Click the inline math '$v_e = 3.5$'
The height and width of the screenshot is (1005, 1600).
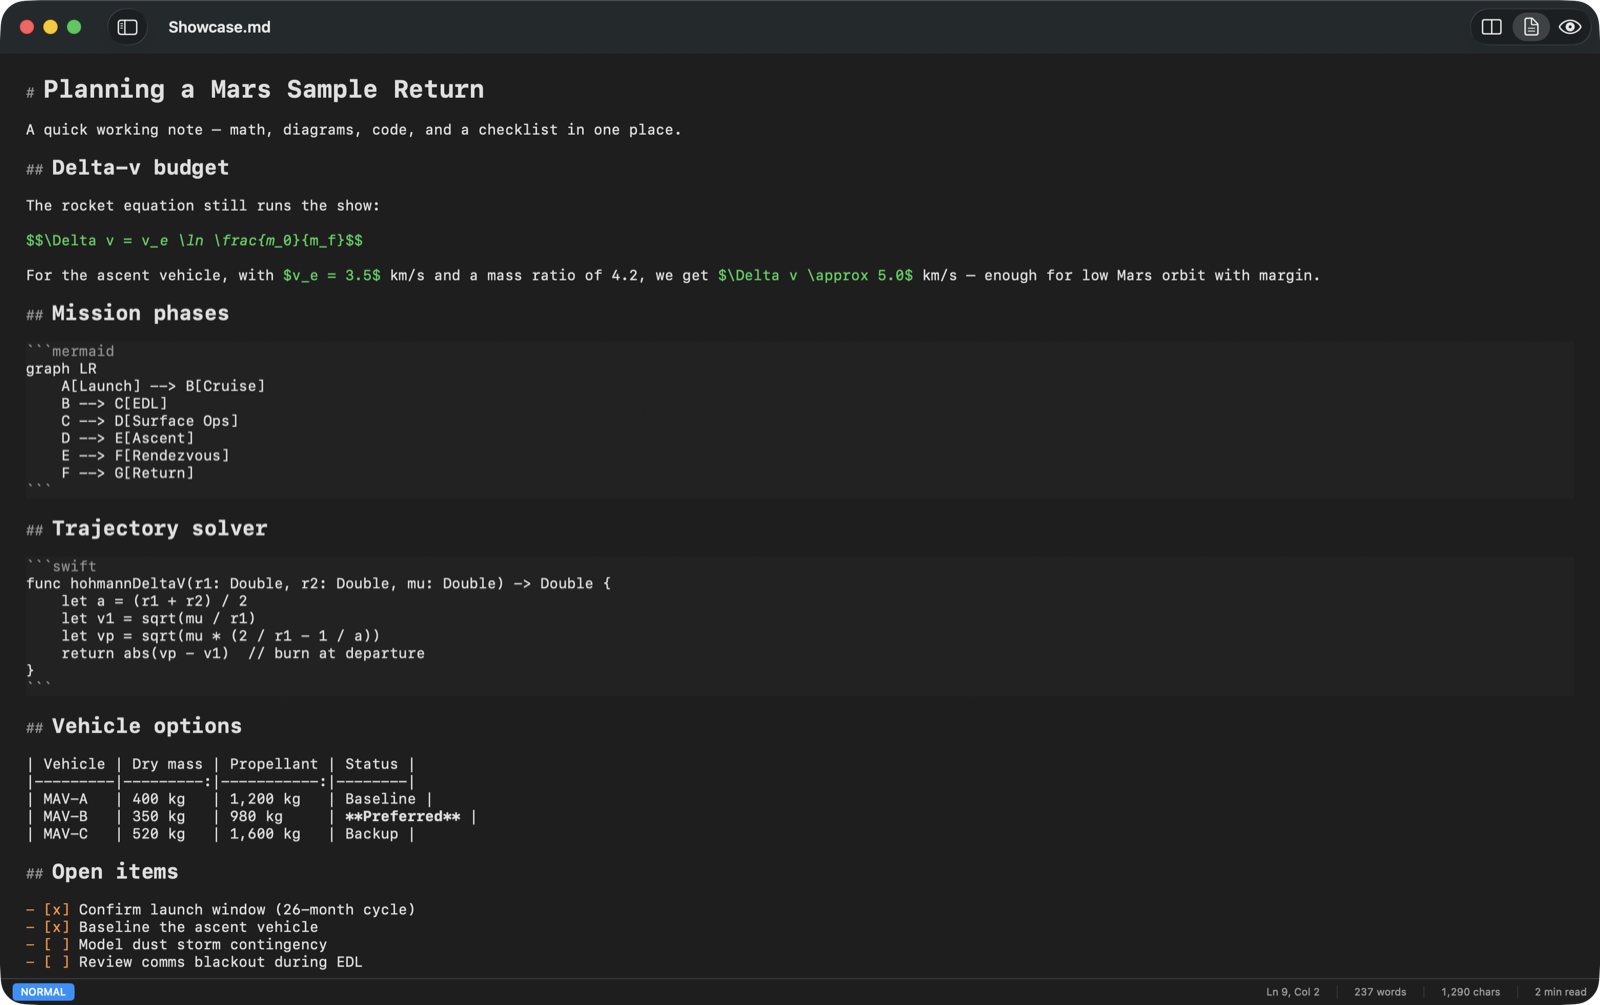332,276
